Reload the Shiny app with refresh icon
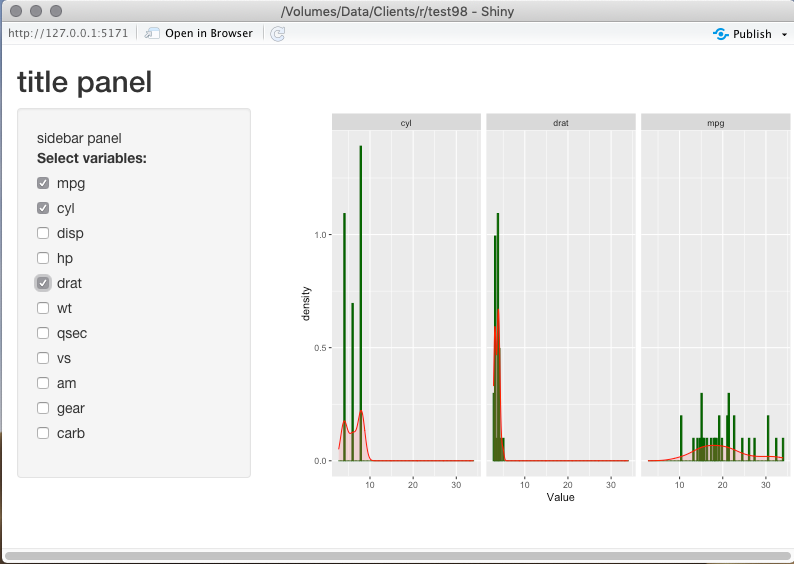Screen dimensions: 794x564 tap(277, 34)
